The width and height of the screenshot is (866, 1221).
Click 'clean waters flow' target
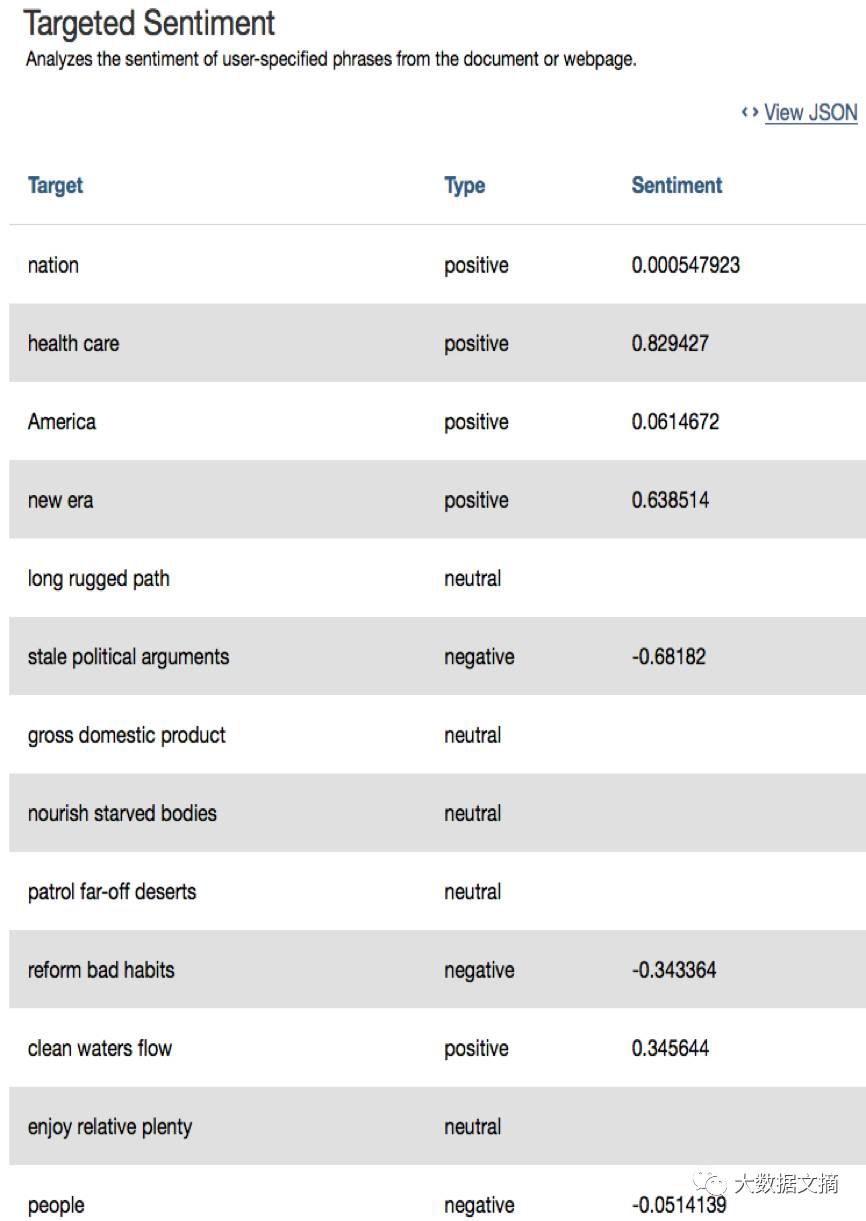coord(100,1048)
